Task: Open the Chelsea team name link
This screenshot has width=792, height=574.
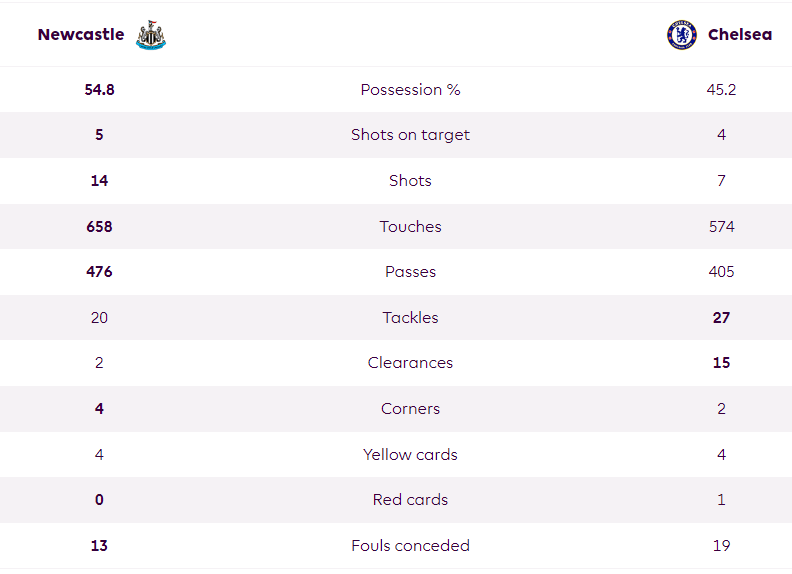Action: [740, 34]
